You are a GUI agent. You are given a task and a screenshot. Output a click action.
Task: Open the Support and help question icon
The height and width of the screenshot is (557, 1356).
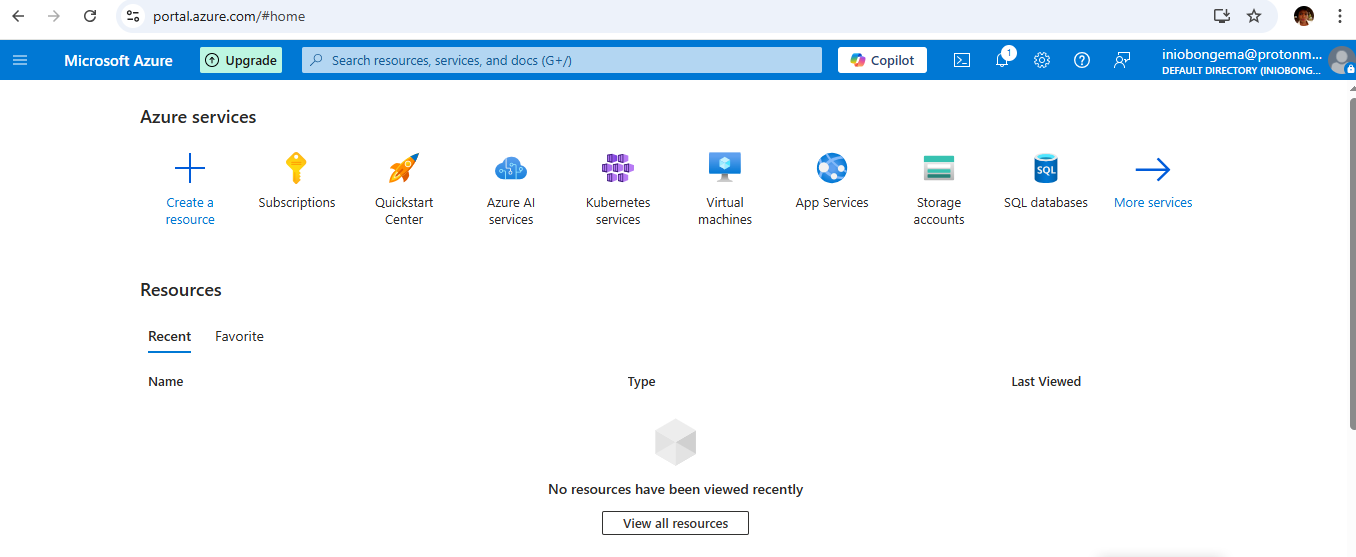[1082, 60]
